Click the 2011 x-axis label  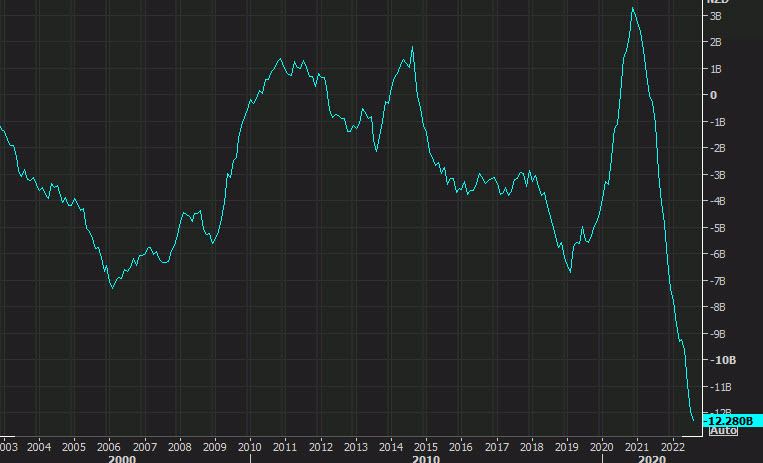[285, 447]
